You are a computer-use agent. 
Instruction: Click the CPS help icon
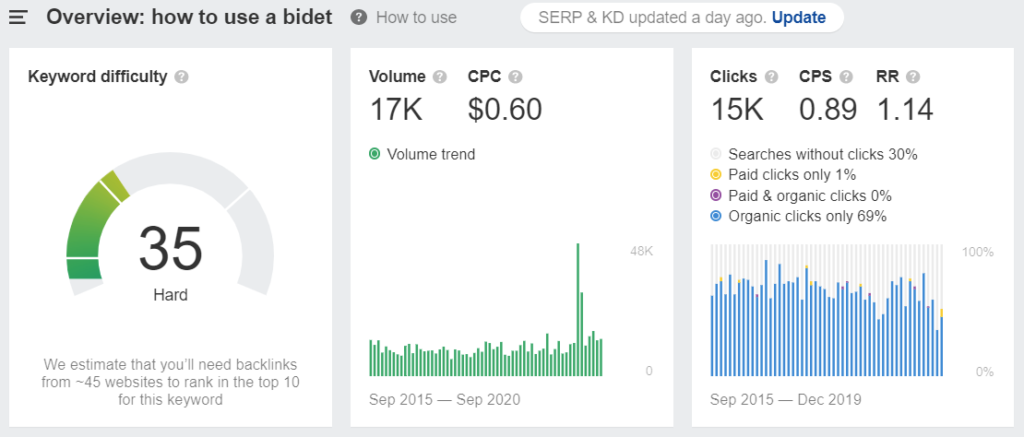pyautogui.click(x=846, y=77)
